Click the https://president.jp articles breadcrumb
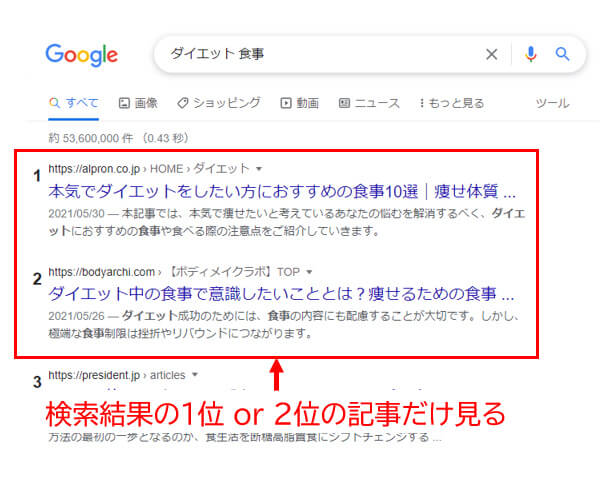 (x=117, y=375)
